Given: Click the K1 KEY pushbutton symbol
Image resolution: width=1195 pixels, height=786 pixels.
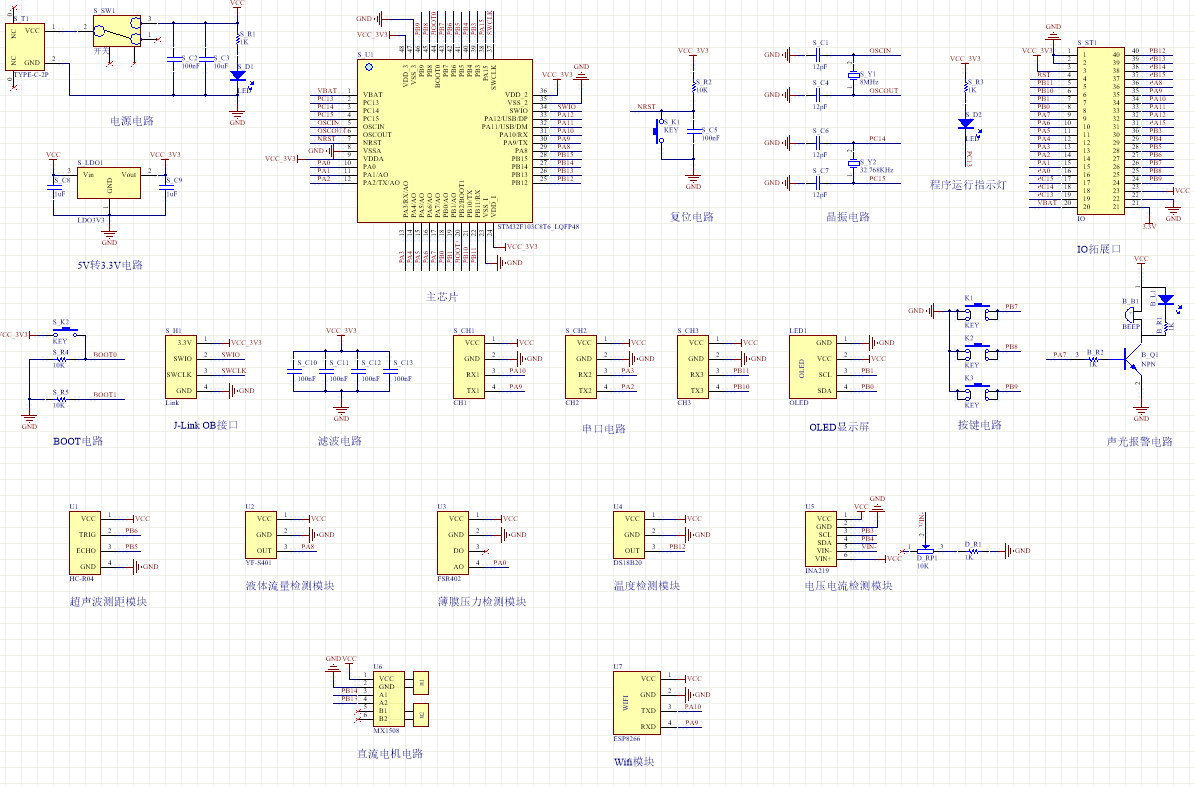Looking at the screenshot, I should [x=979, y=311].
